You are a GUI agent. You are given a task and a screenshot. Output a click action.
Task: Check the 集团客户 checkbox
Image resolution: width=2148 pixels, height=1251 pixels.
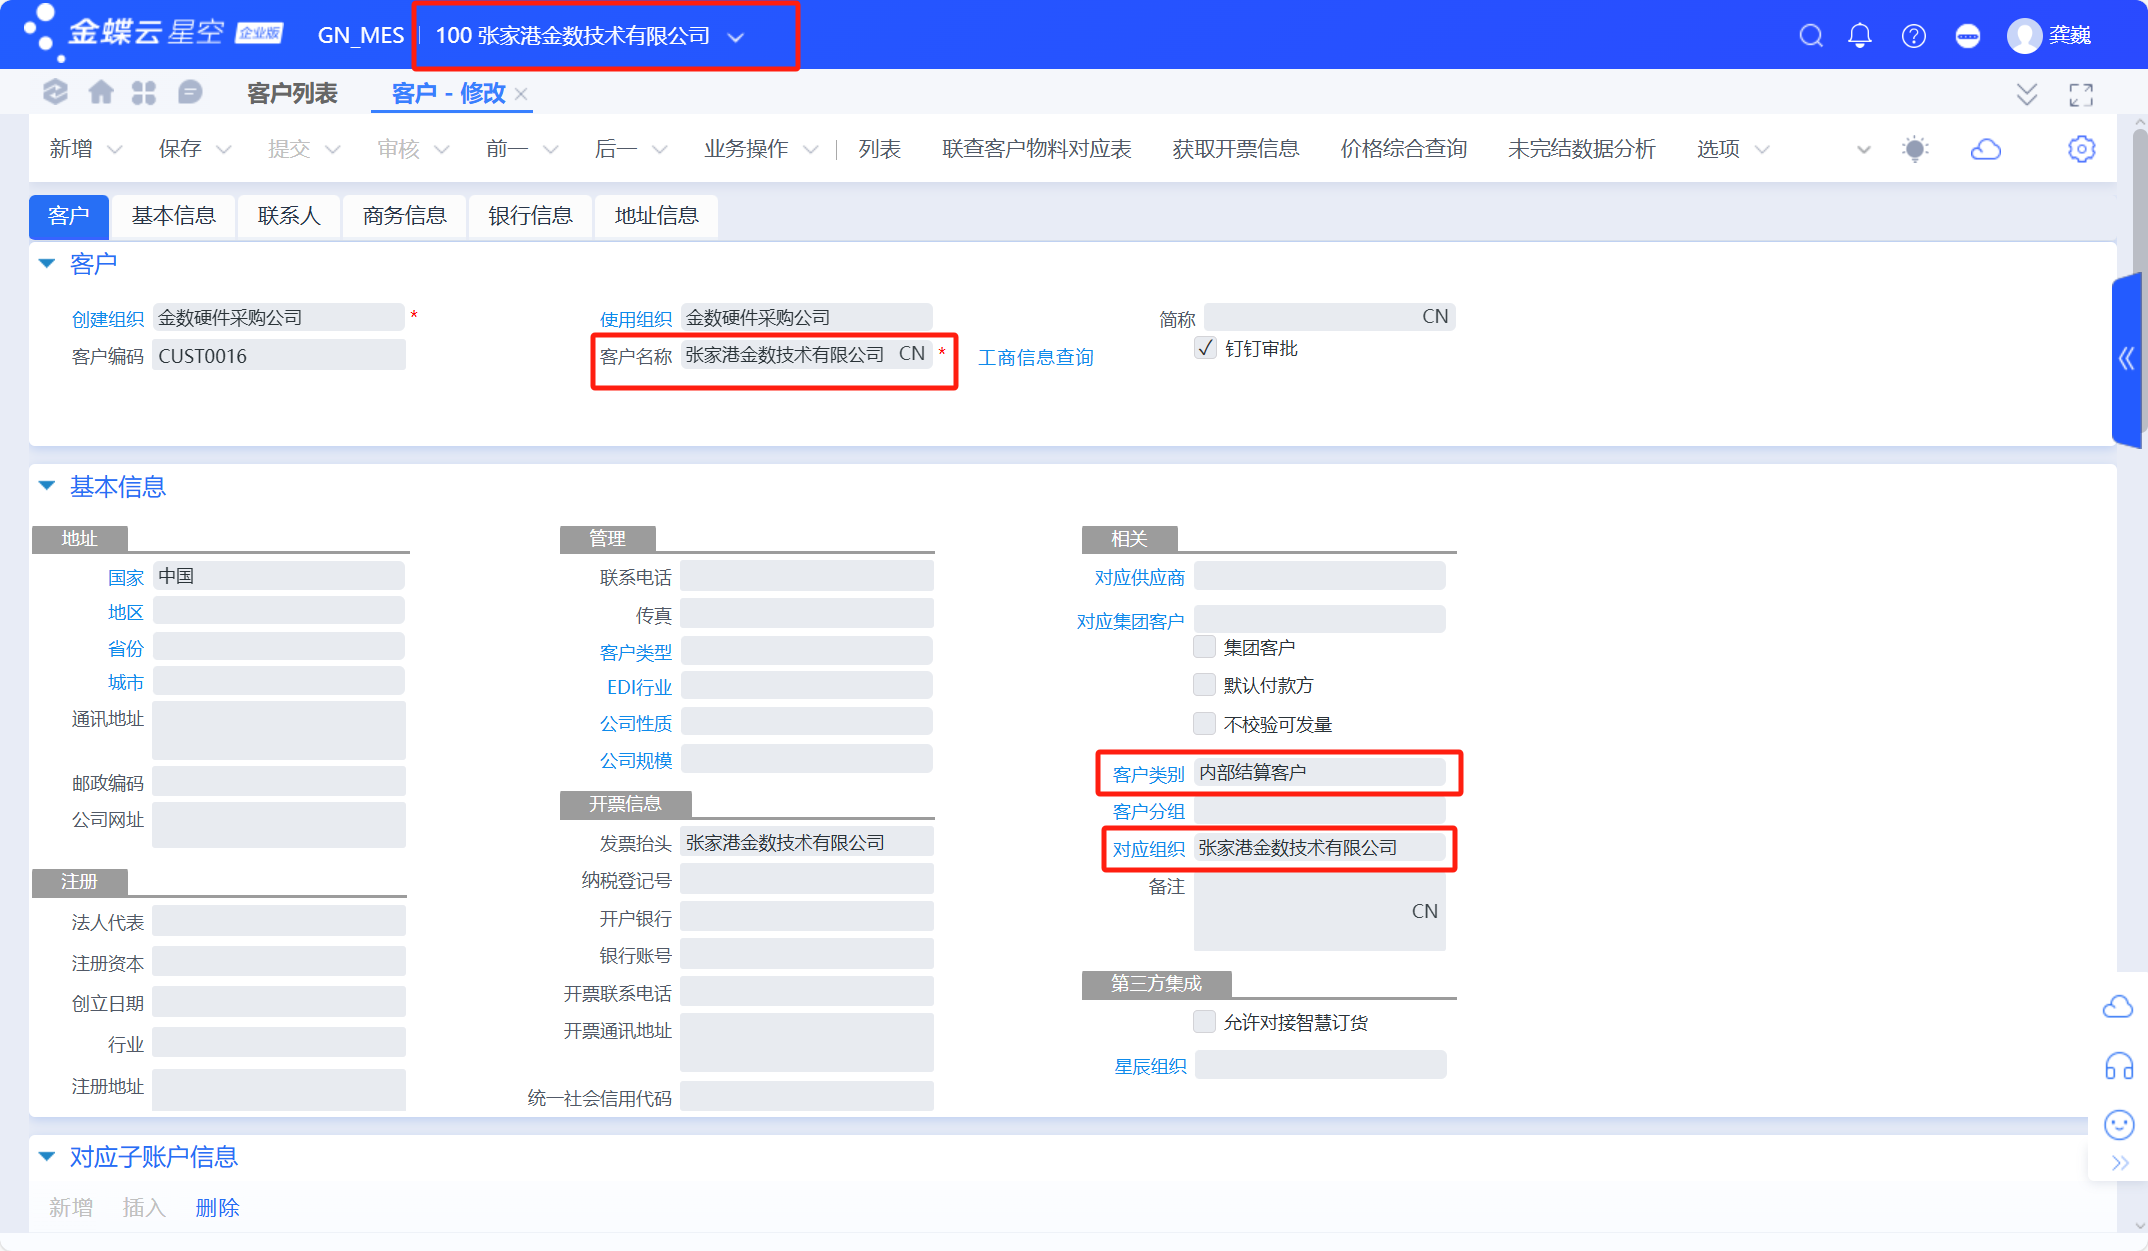[1205, 647]
